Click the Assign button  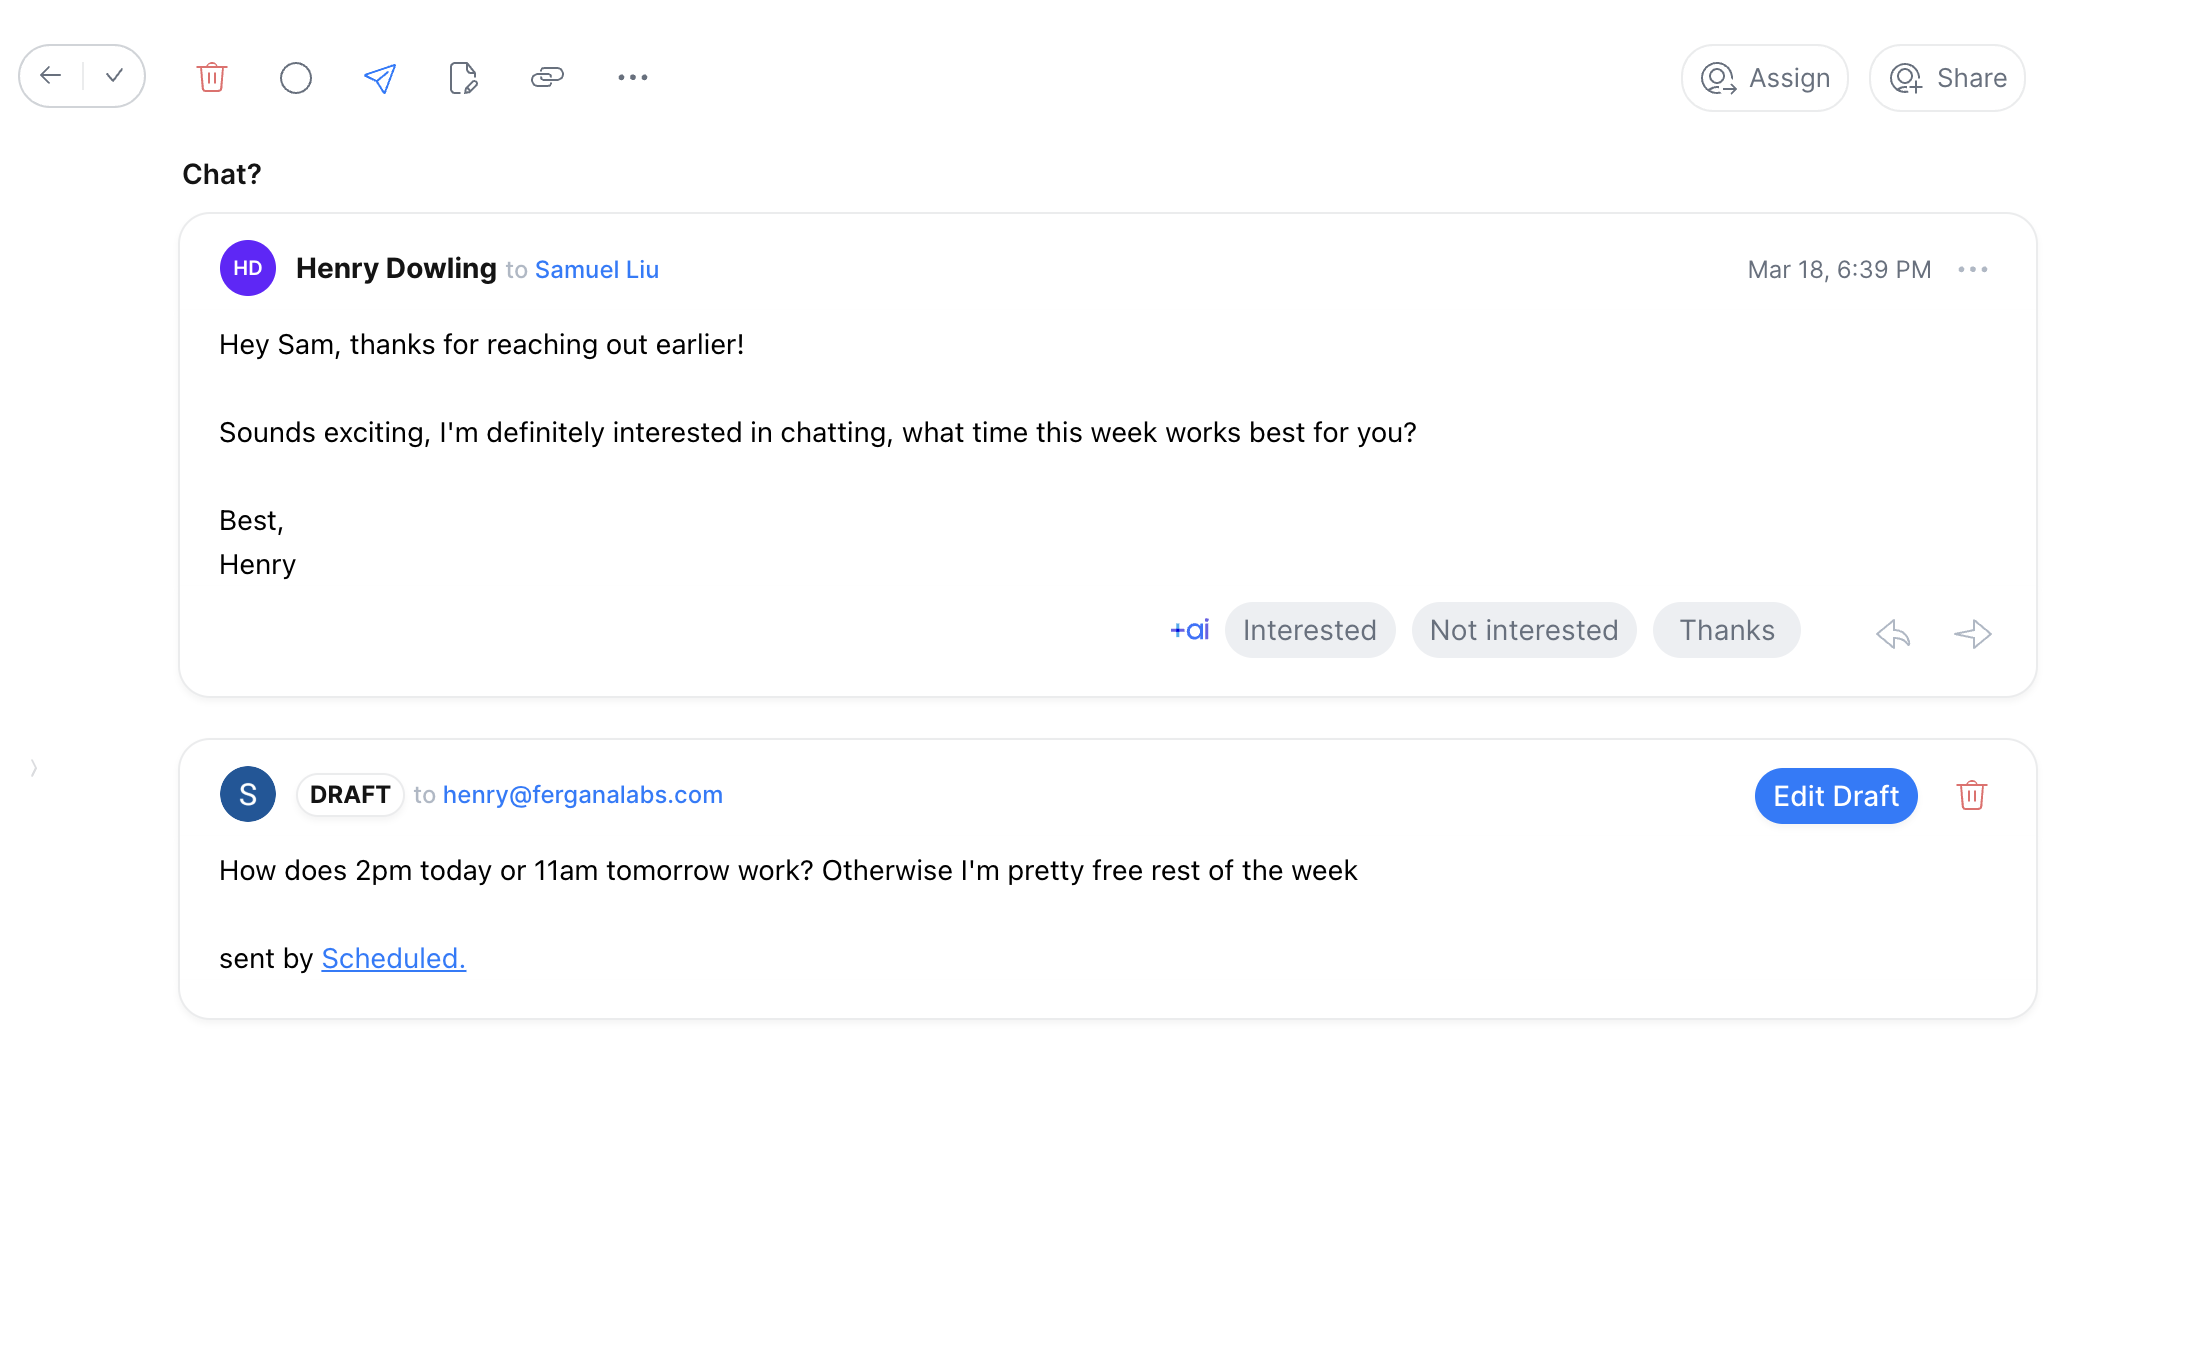click(1765, 78)
